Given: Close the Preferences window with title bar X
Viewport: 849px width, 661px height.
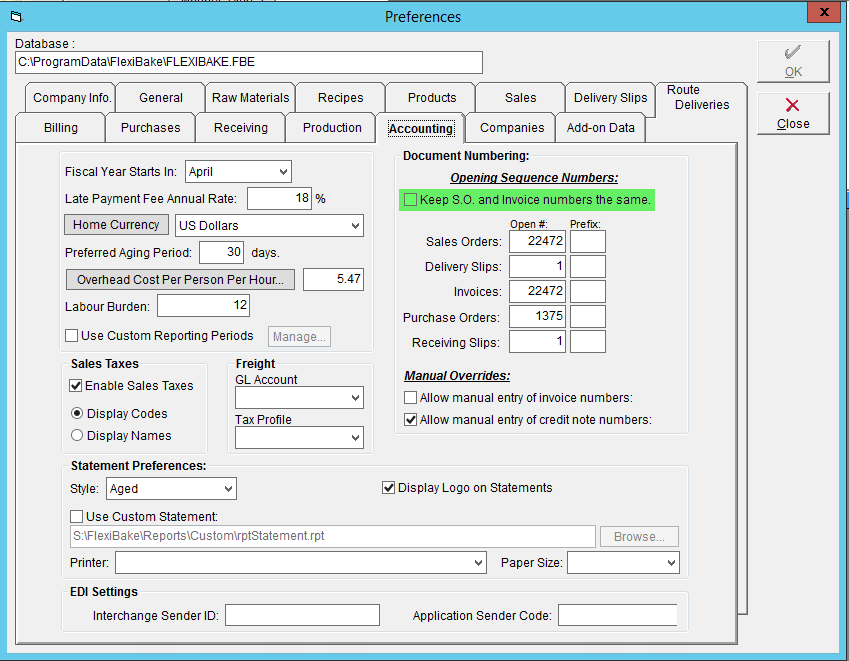Looking at the screenshot, I should [x=824, y=12].
